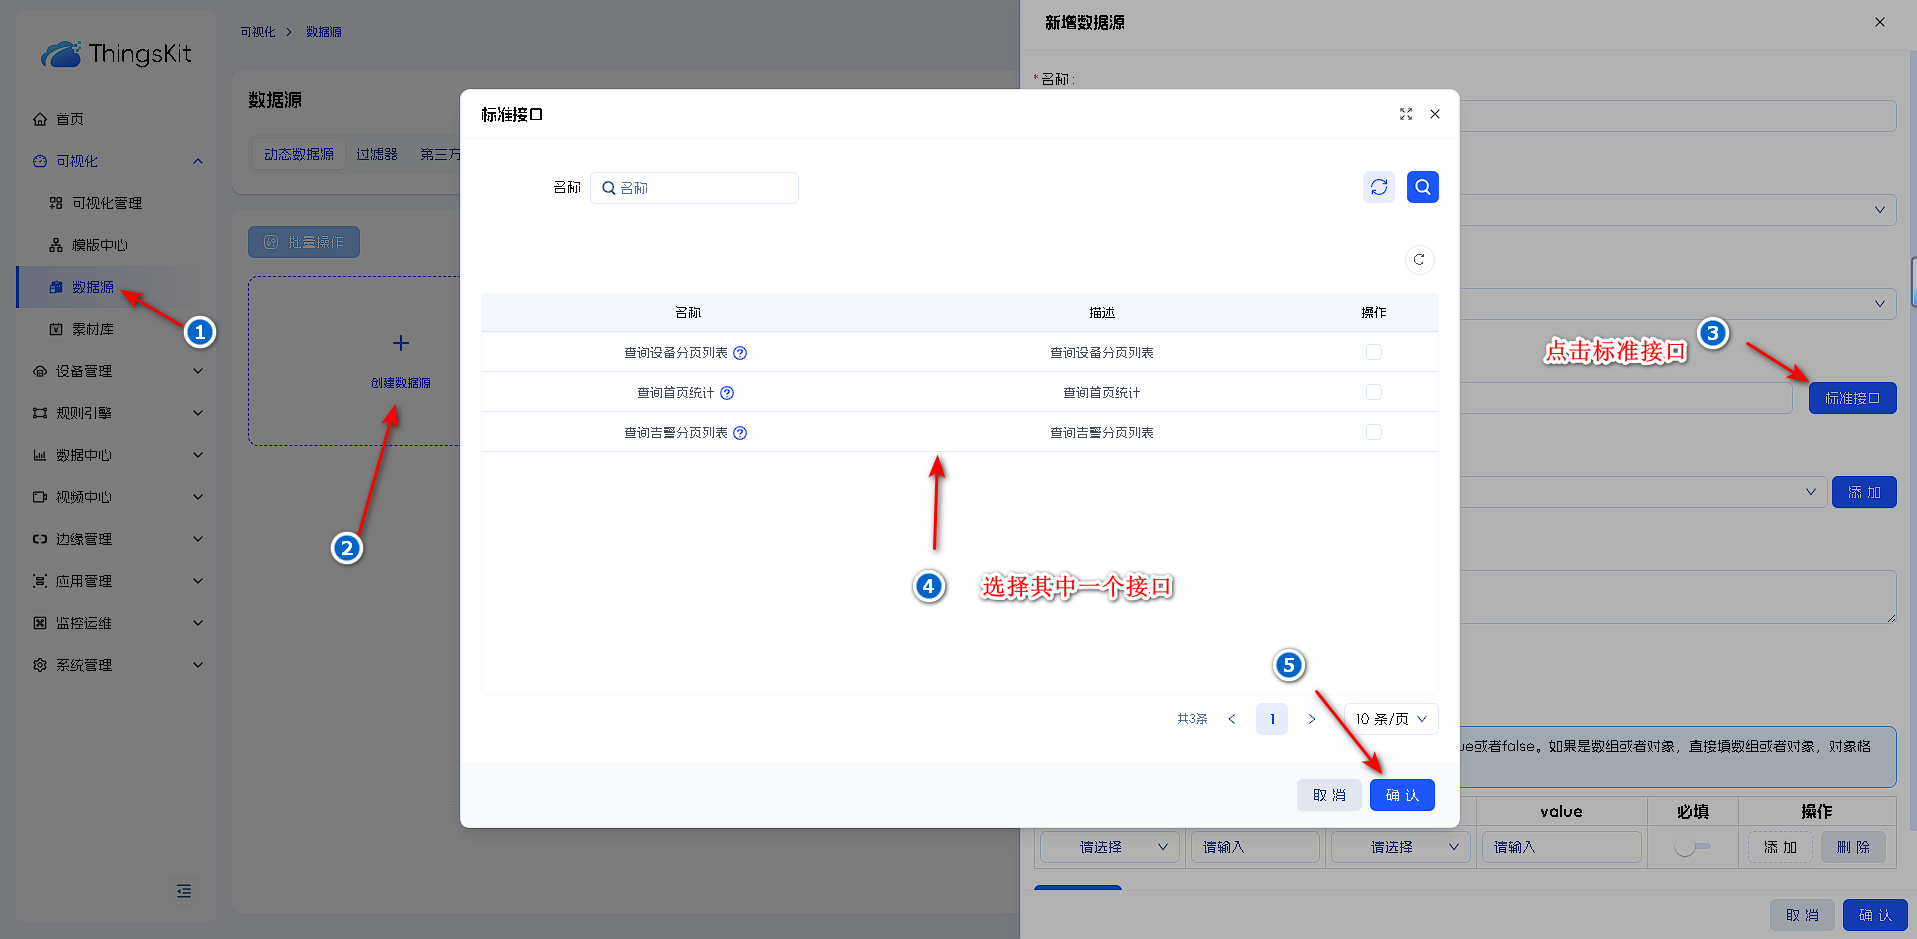Click the blue search magnifier button
This screenshot has width=1917, height=939.
(x=1422, y=187)
